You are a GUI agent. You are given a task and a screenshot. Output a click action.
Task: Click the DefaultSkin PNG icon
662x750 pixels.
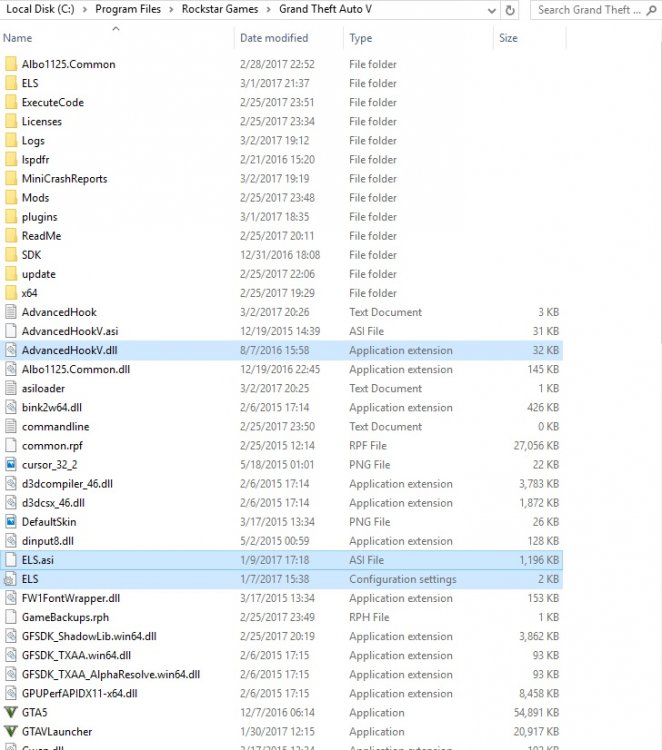[x=11, y=522]
